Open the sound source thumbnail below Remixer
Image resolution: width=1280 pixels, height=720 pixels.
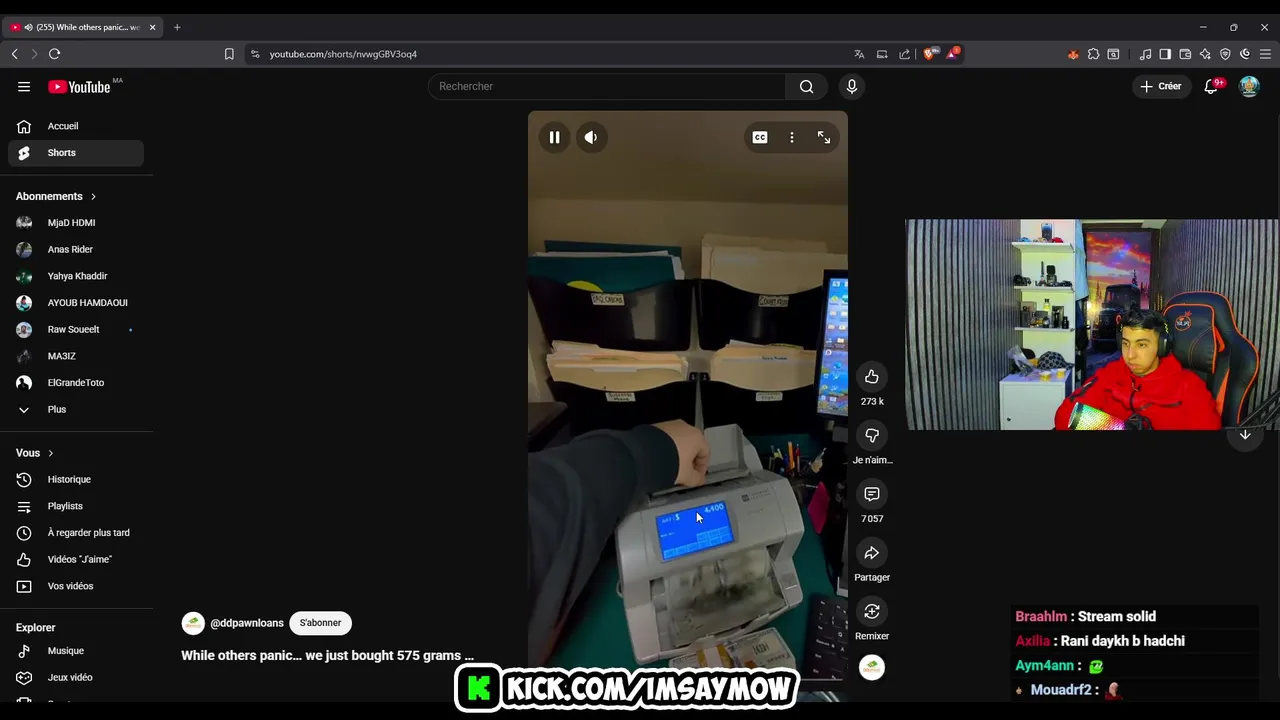tap(872, 668)
